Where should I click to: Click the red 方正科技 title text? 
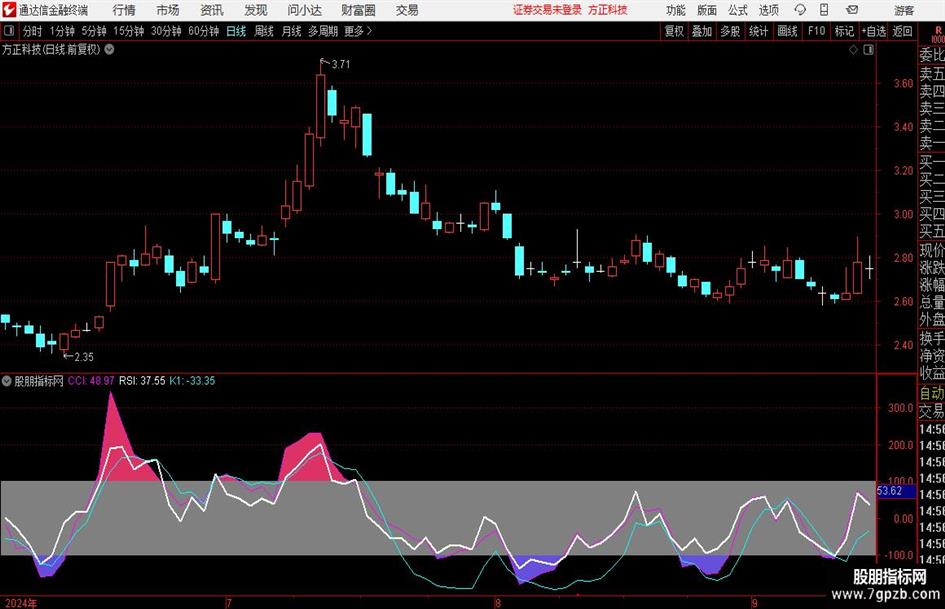[608, 10]
